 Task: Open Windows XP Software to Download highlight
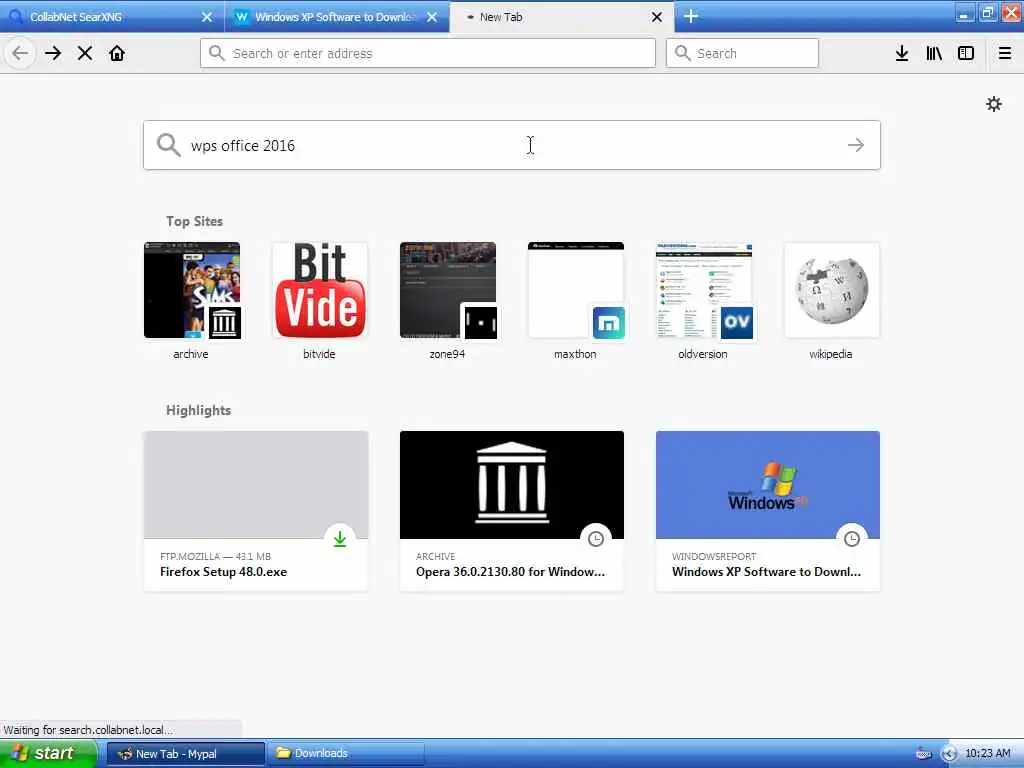click(768, 511)
